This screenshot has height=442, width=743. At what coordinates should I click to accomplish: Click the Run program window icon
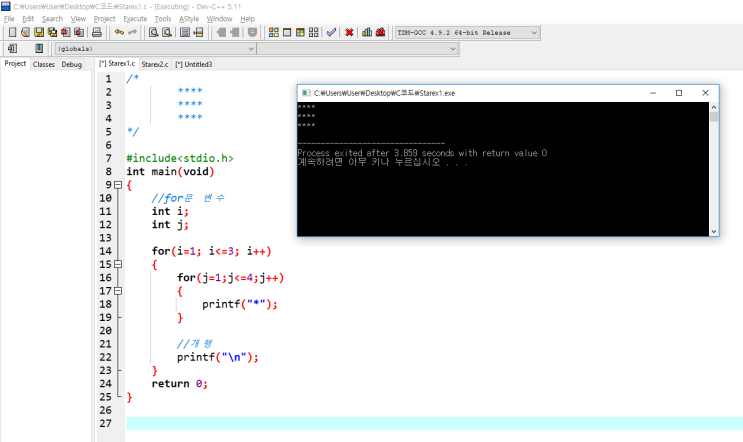click(287, 32)
